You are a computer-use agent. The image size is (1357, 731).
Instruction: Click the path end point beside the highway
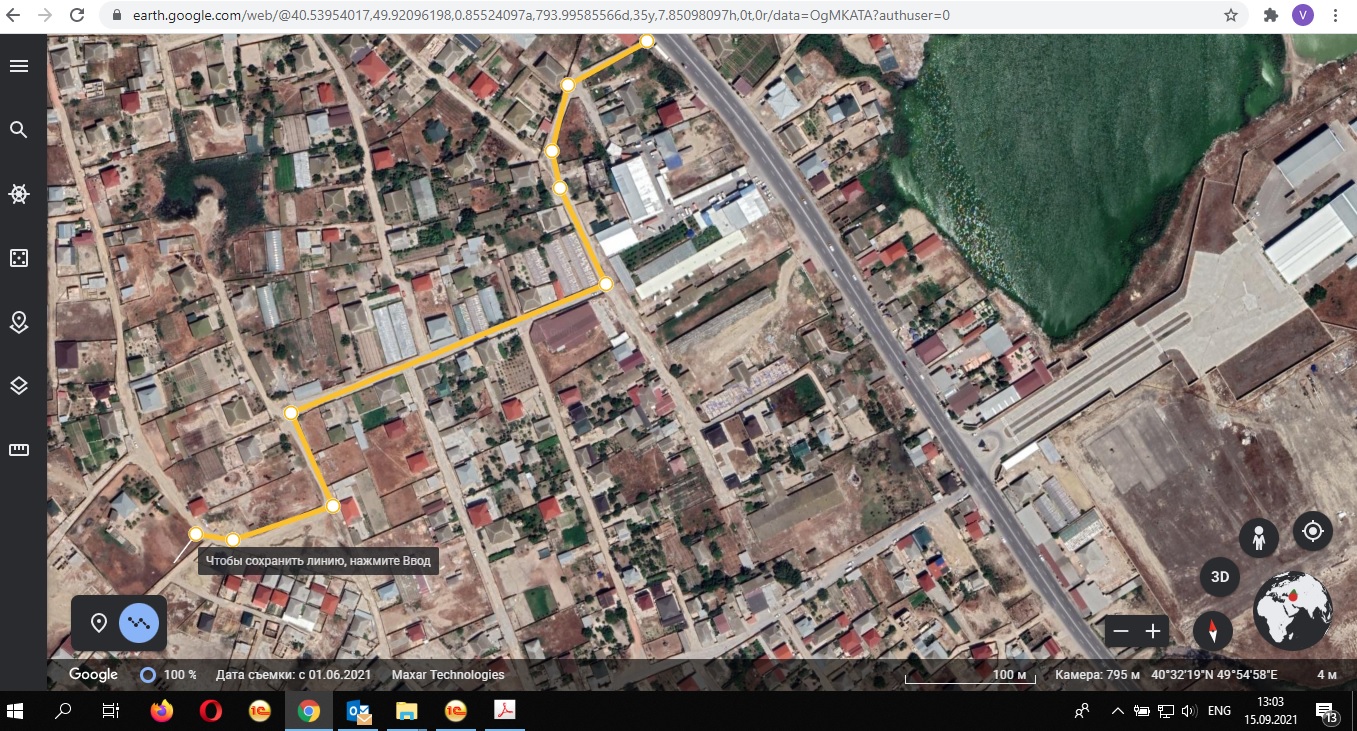647,41
